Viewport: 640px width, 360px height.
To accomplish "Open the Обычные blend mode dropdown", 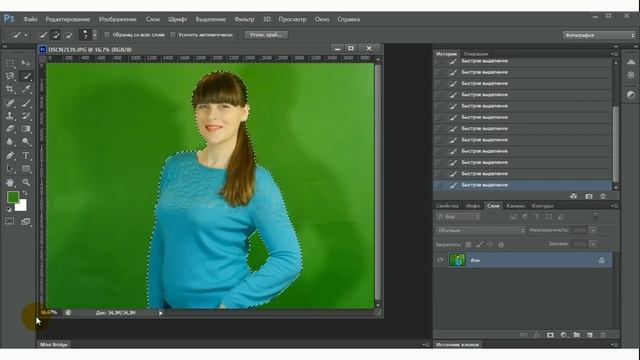I will tap(480, 231).
